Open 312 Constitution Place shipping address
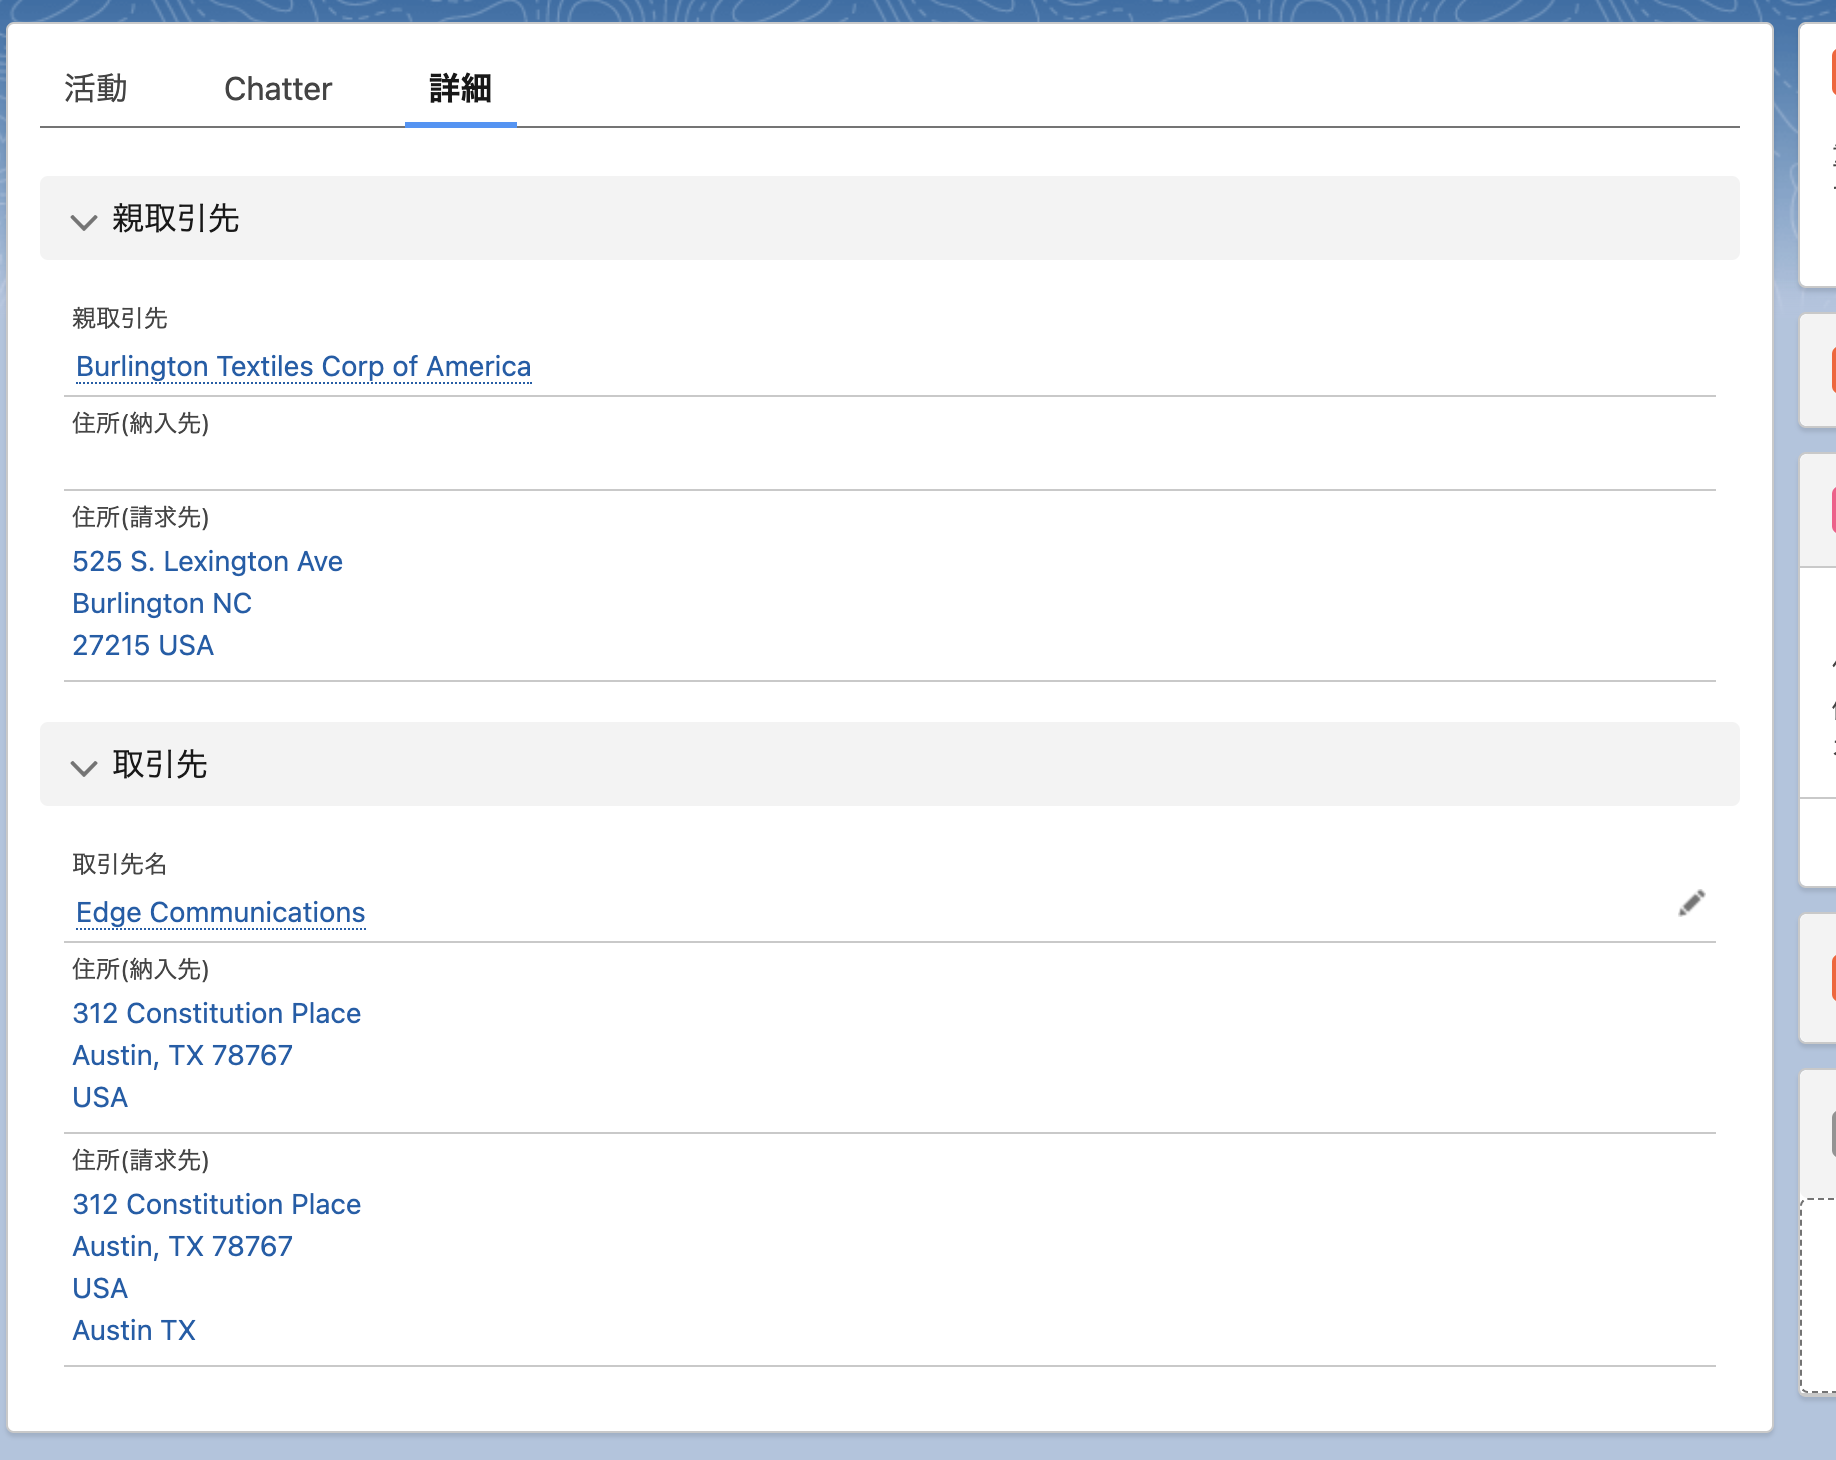The width and height of the screenshot is (1836, 1460). click(x=216, y=1013)
